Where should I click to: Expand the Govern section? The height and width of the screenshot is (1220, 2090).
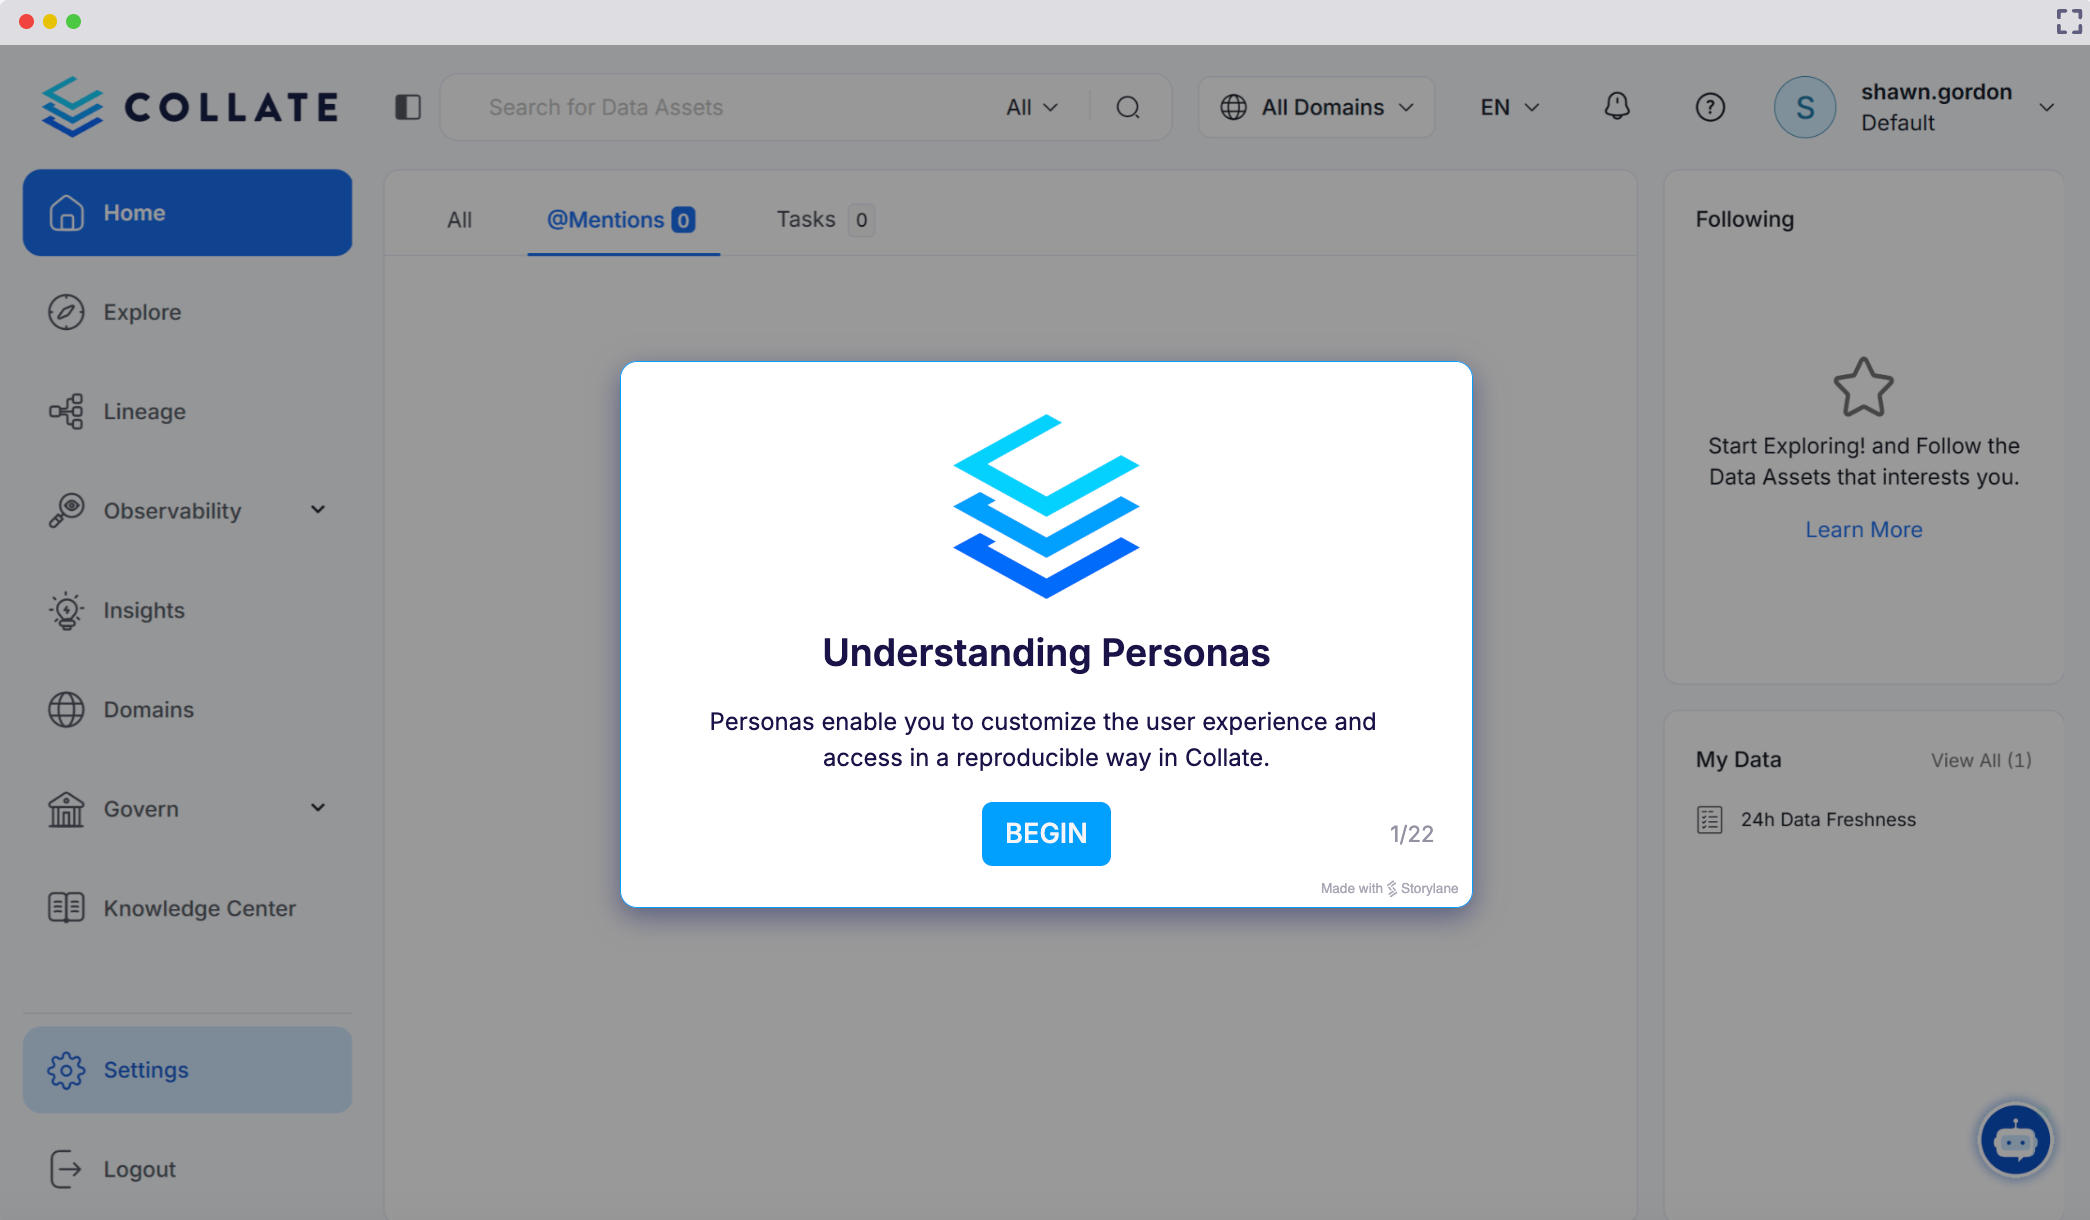[317, 808]
